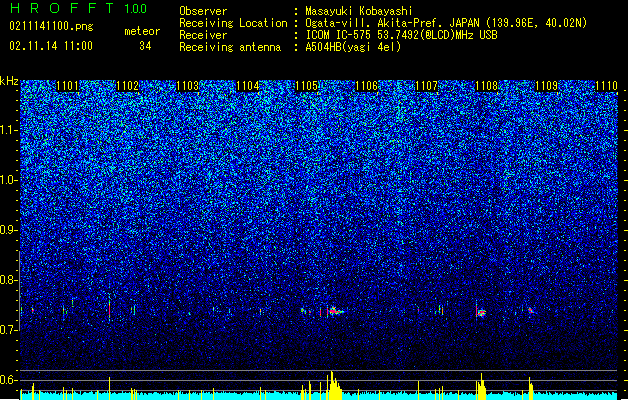629x400 pixels.
Task: Click the 1101 time marker
Action: [67, 86]
